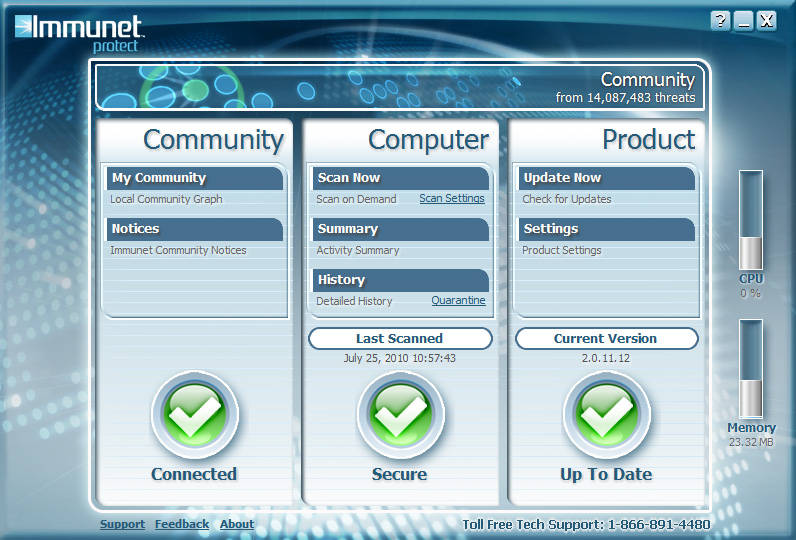The image size is (796, 540).
Task: Click the Community column heading
Action: click(x=214, y=140)
